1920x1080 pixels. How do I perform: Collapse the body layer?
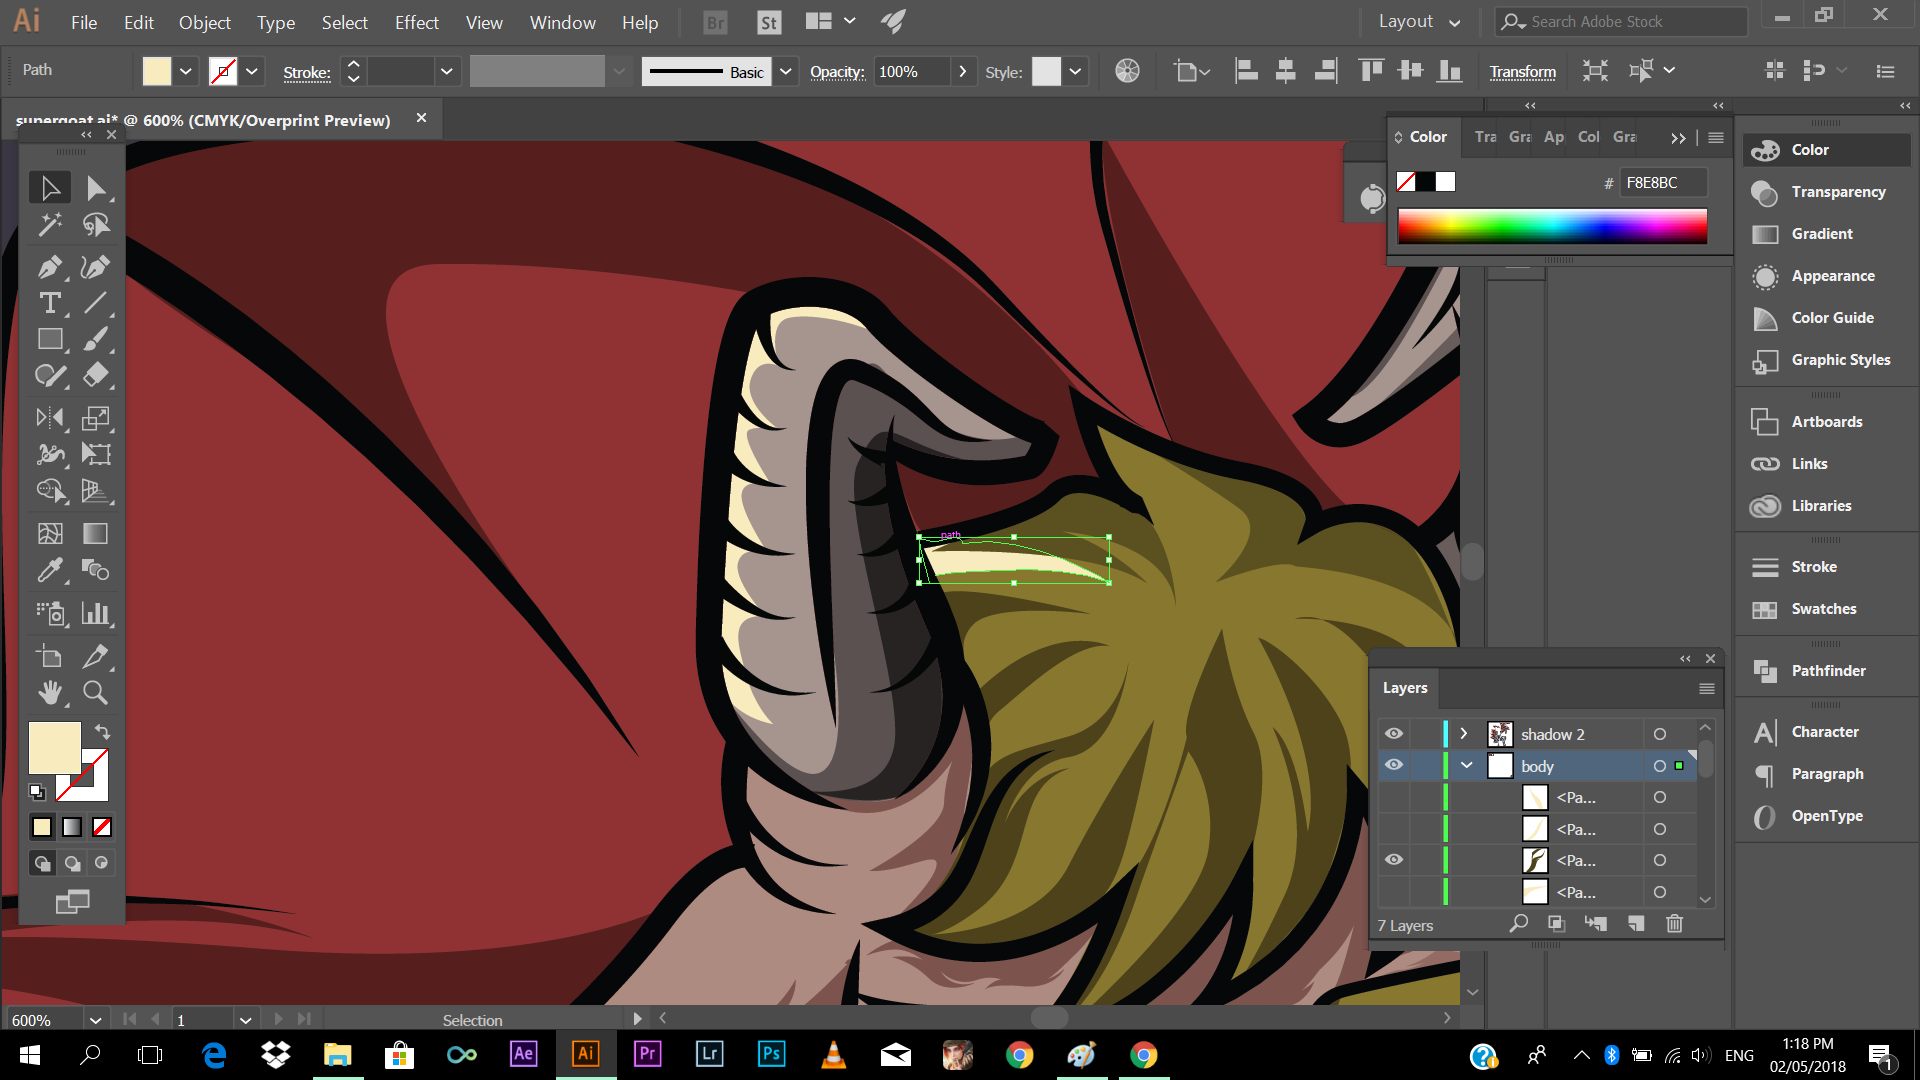point(1466,766)
